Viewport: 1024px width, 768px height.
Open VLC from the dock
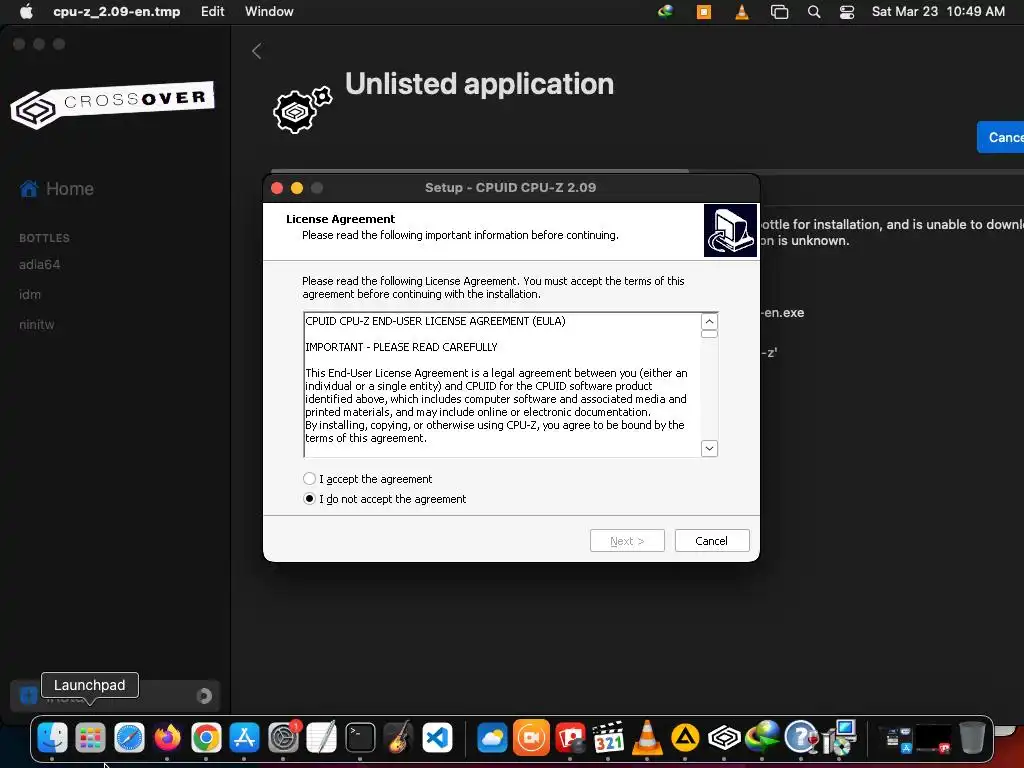point(647,738)
